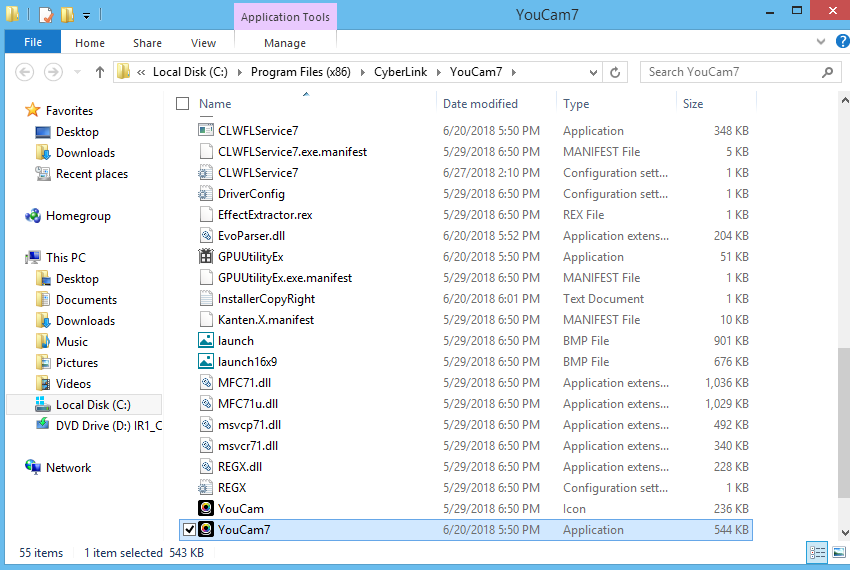The width and height of the screenshot is (850, 570).
Task: Select Local Disk (C:) in navigation pane
Action: [84, 405]
